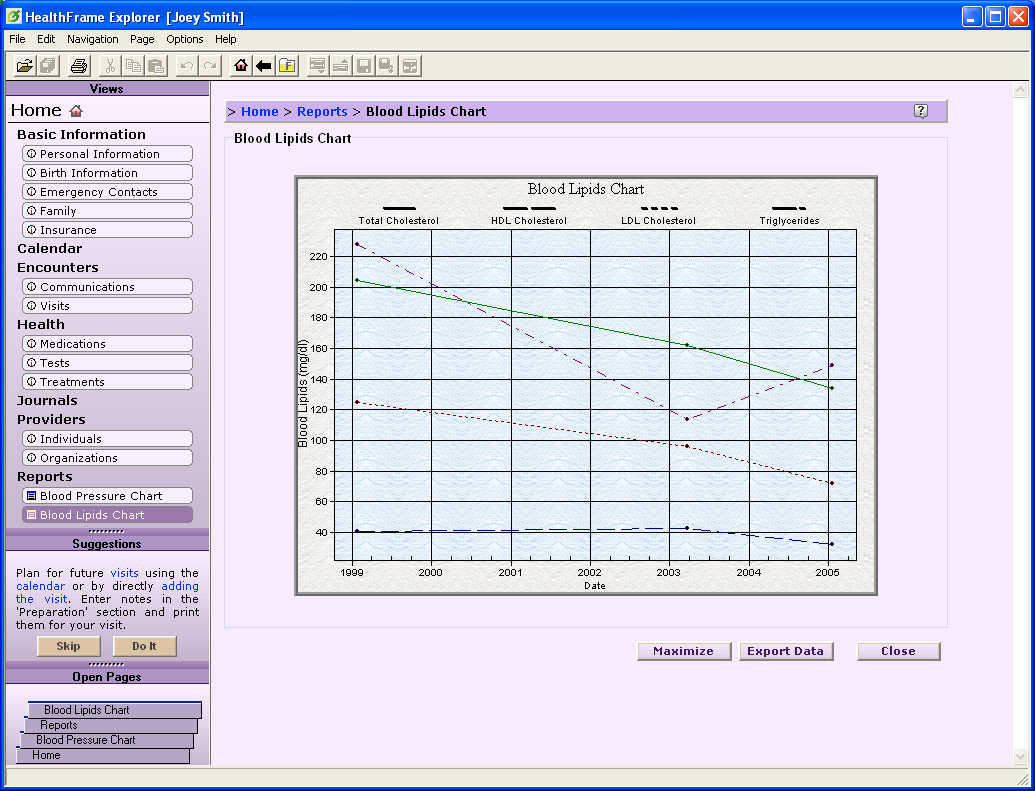The image size is (1035, 791).
Task: Open Treatments under Health
Action: pos(108,382)
